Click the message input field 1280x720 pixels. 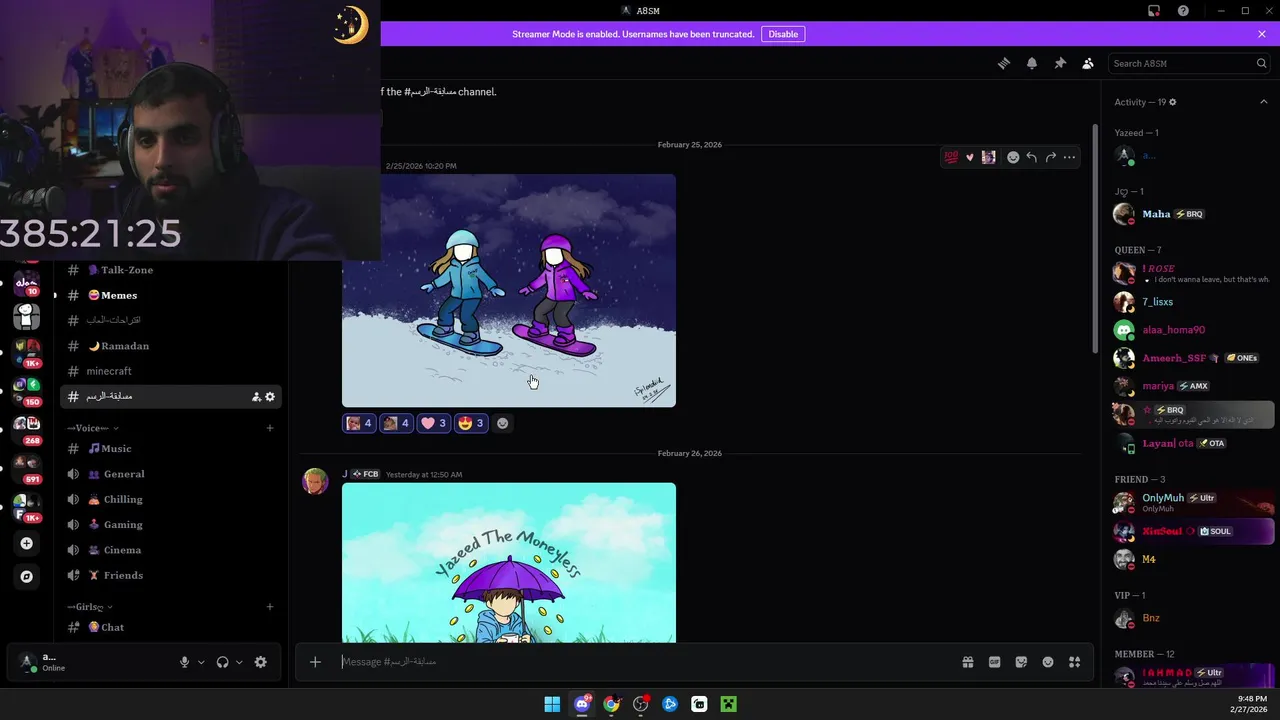pos(640,662)
